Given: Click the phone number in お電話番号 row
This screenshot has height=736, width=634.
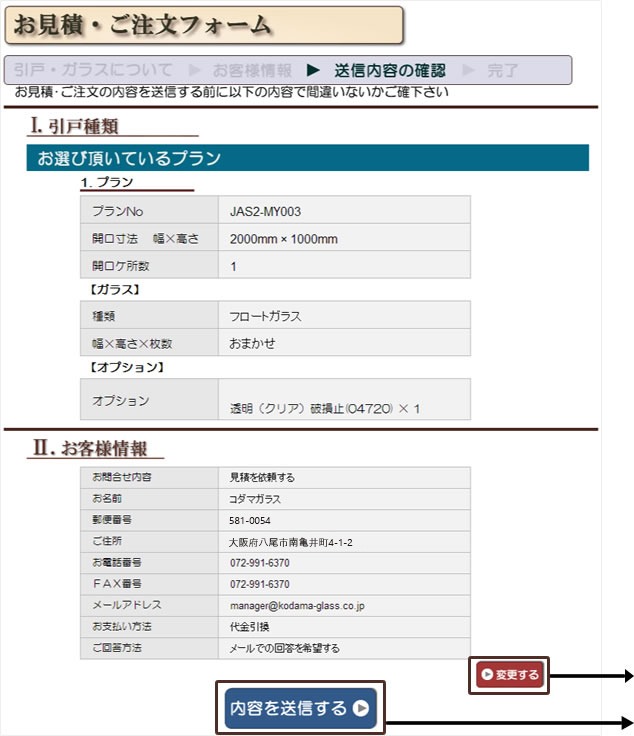Looking at the screenshot, I should click(260, 563).
